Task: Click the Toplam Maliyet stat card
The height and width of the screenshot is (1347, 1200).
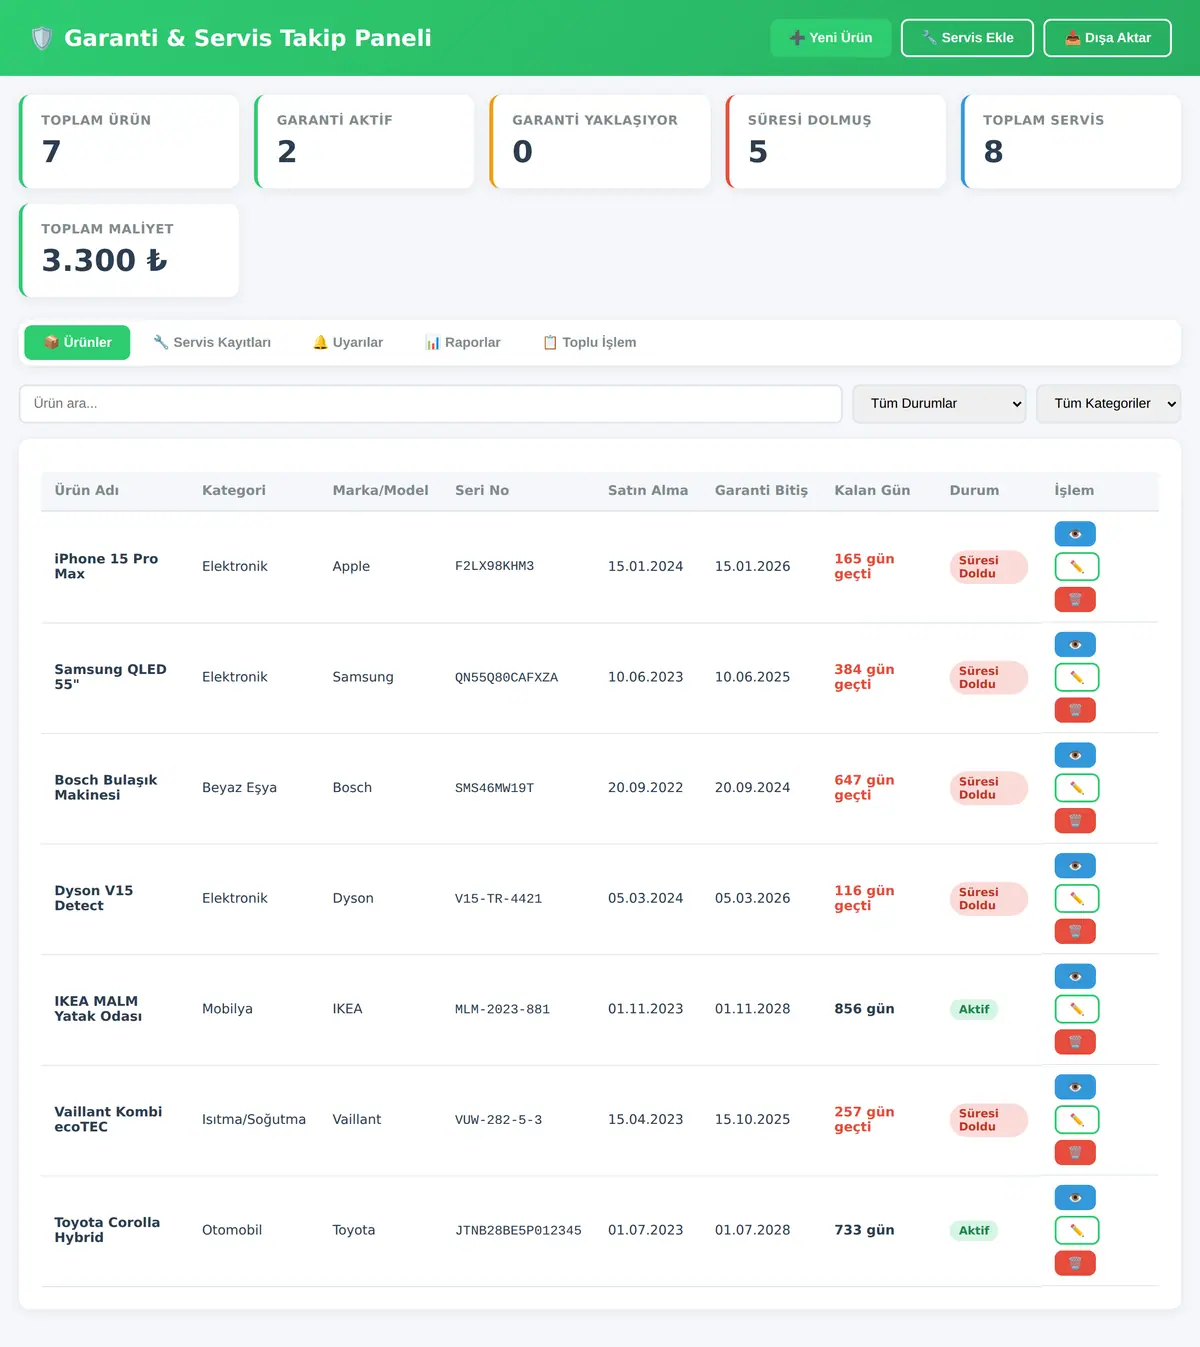Action: click(x=129, y=251)
